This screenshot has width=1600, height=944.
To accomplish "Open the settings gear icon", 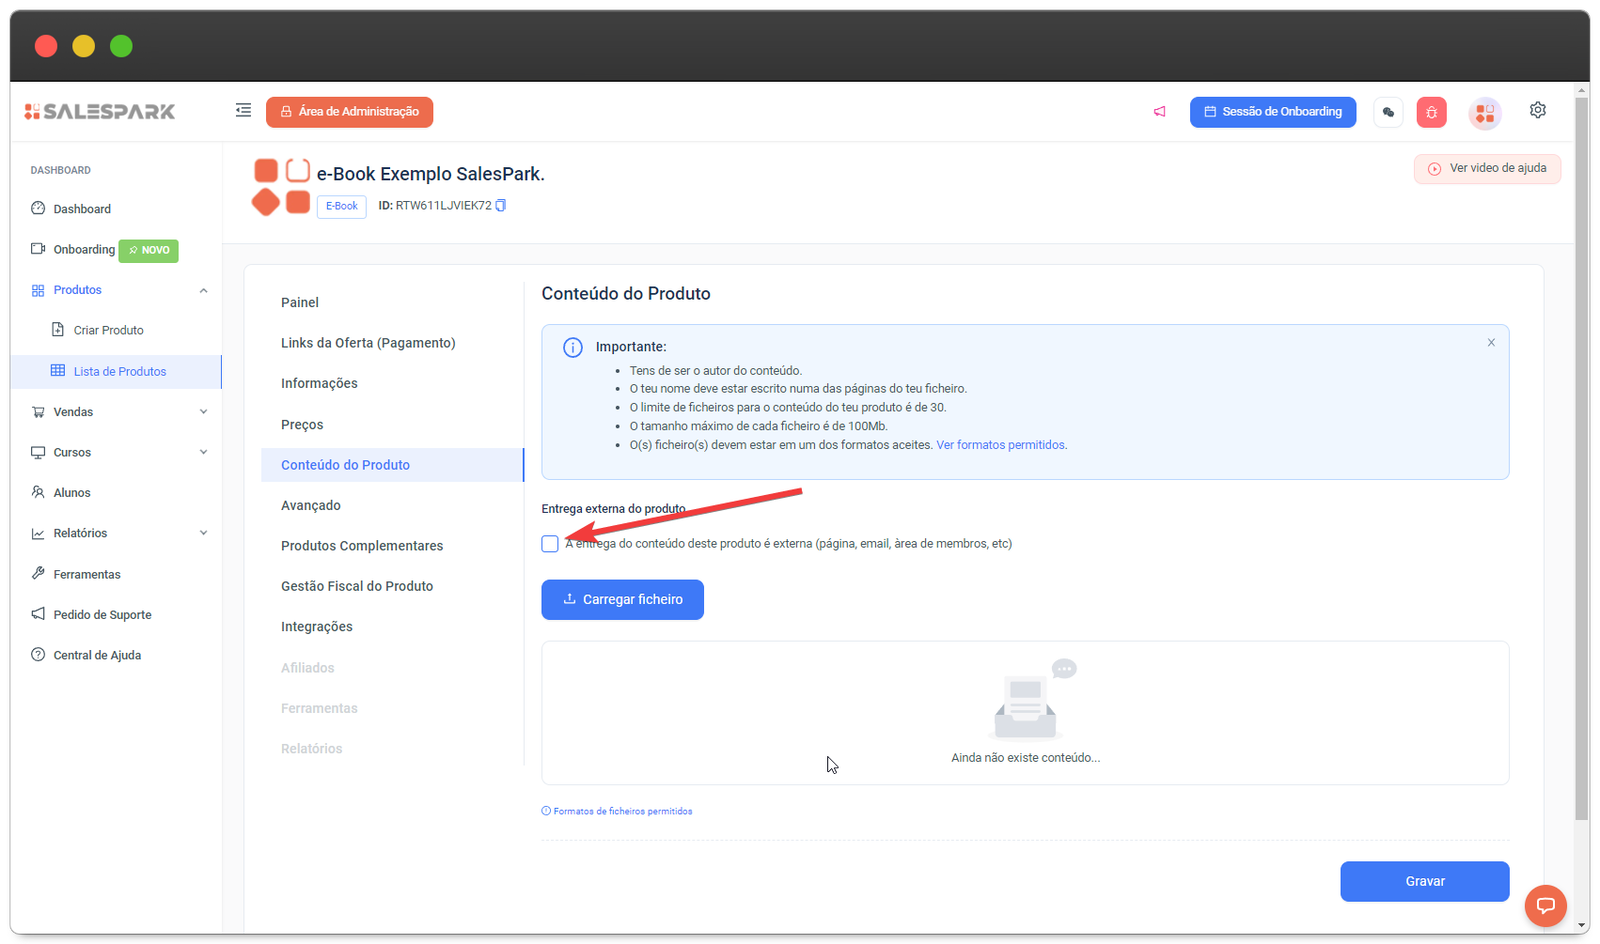I will tap(1537, 110).
